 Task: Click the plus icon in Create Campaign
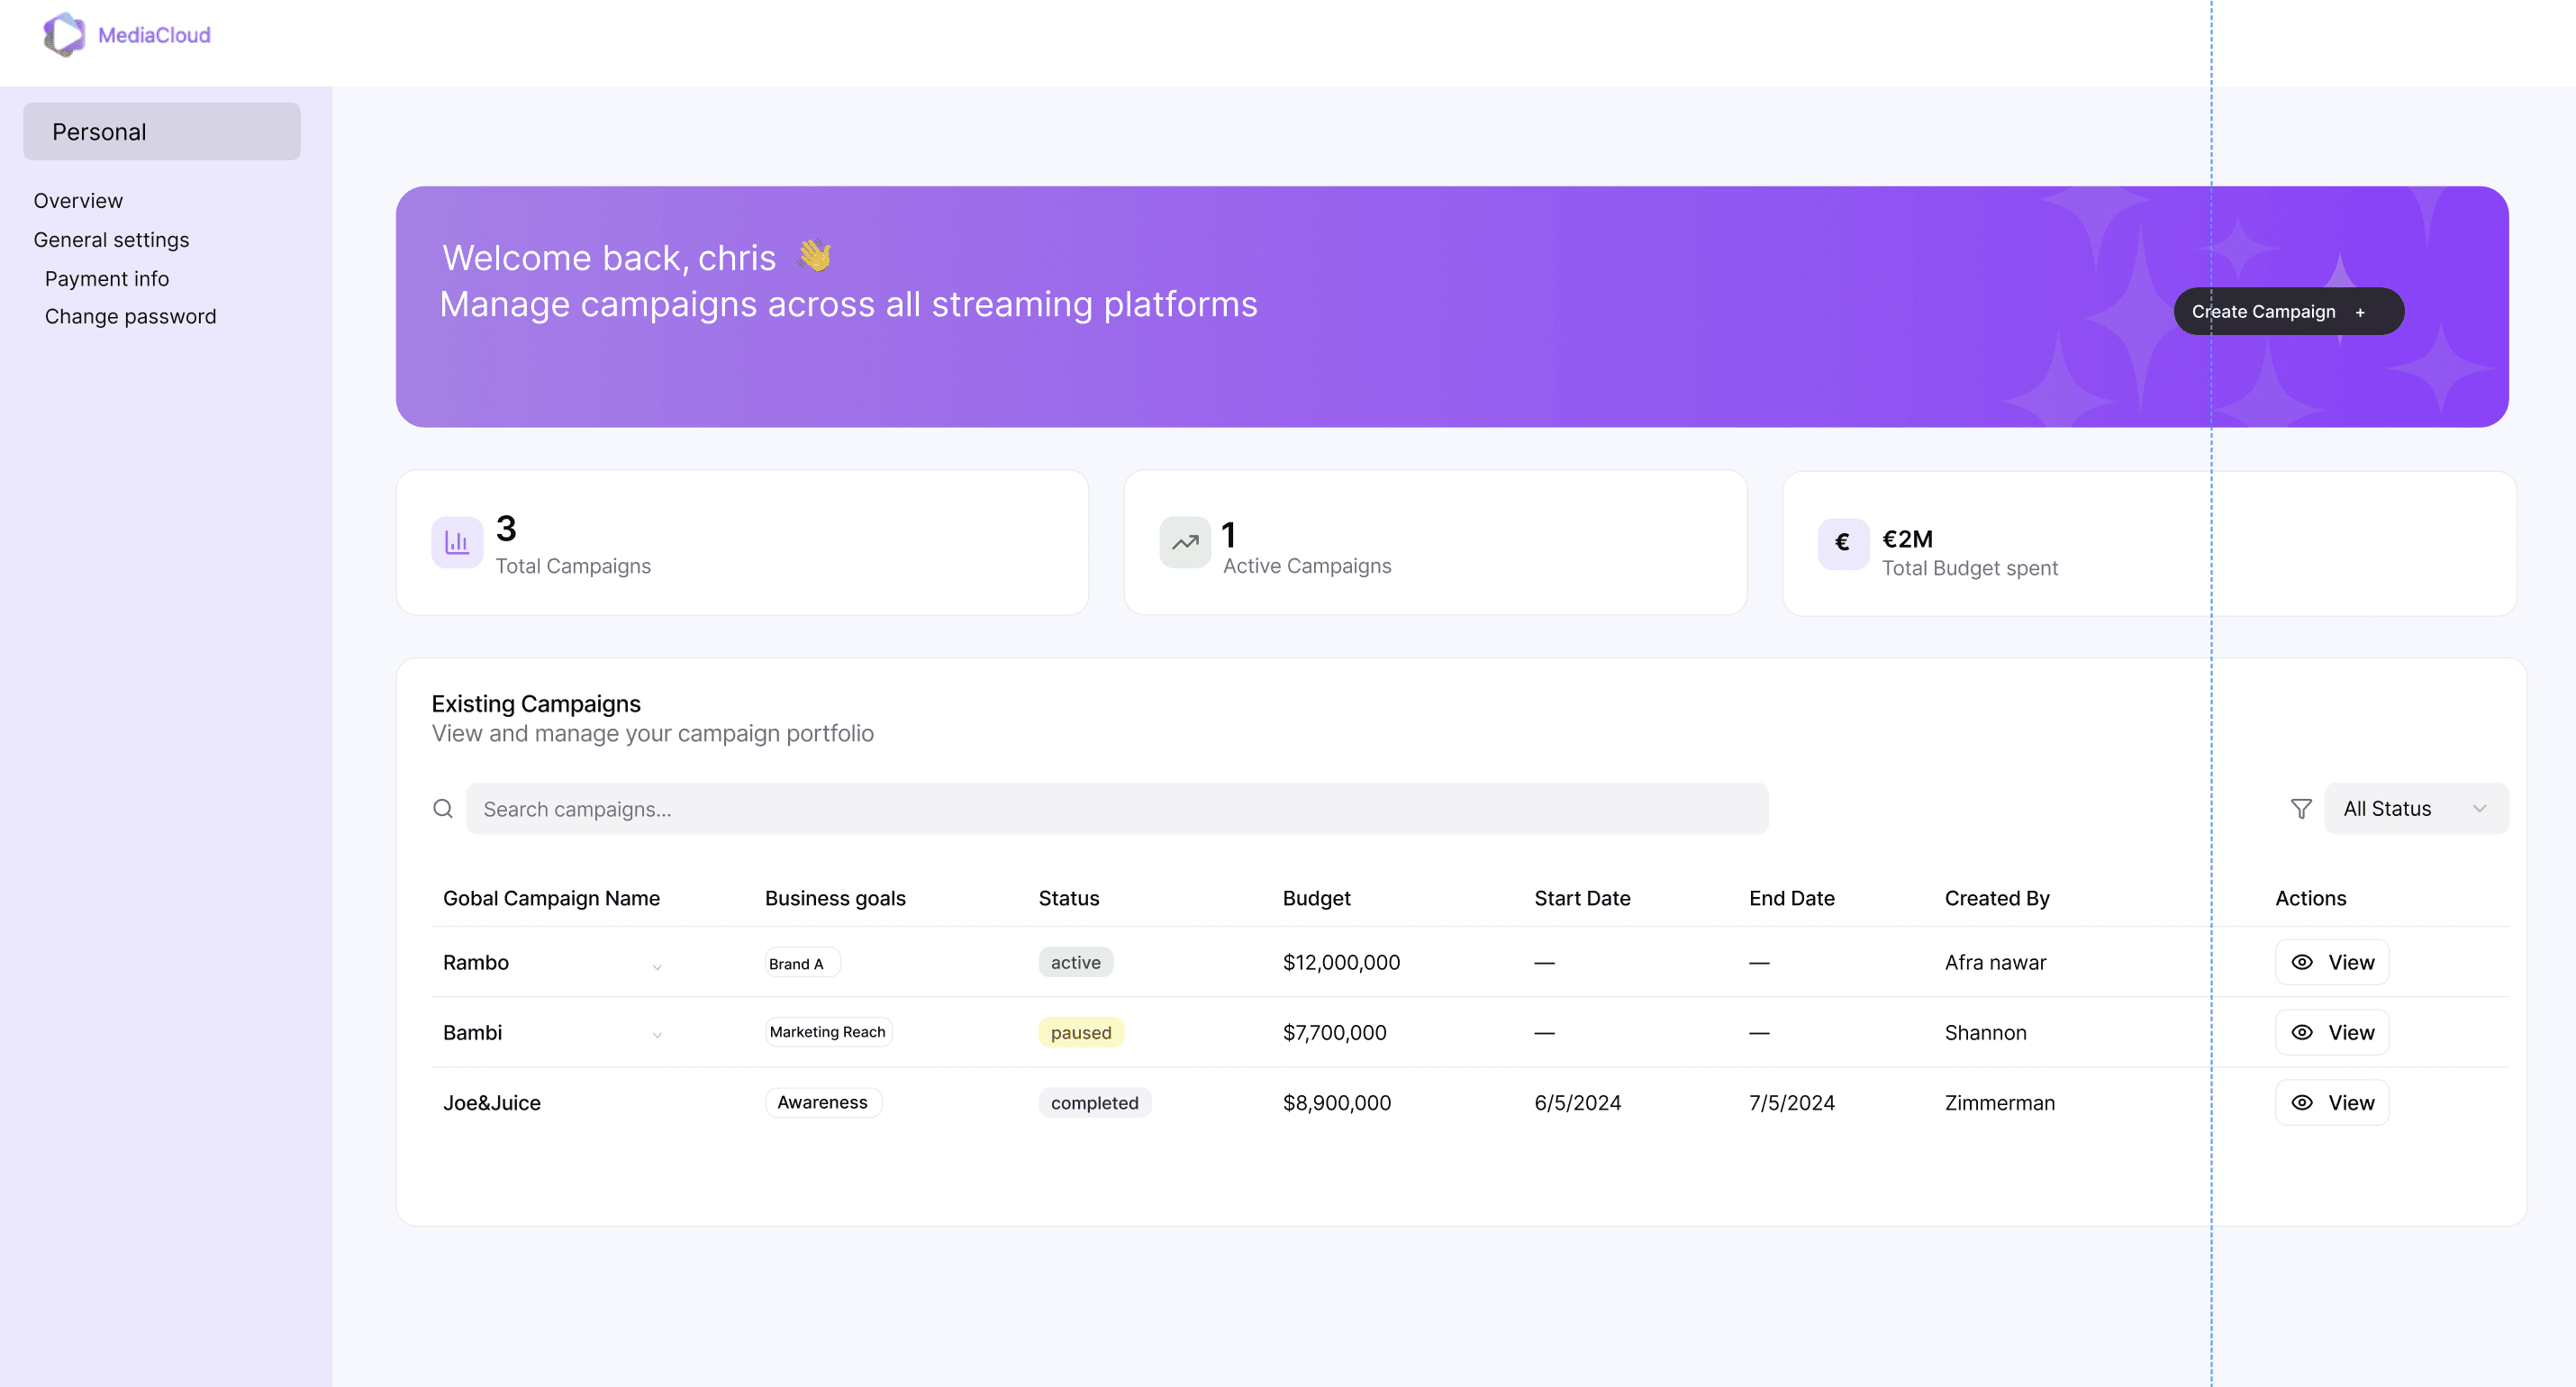[2360, 312]
